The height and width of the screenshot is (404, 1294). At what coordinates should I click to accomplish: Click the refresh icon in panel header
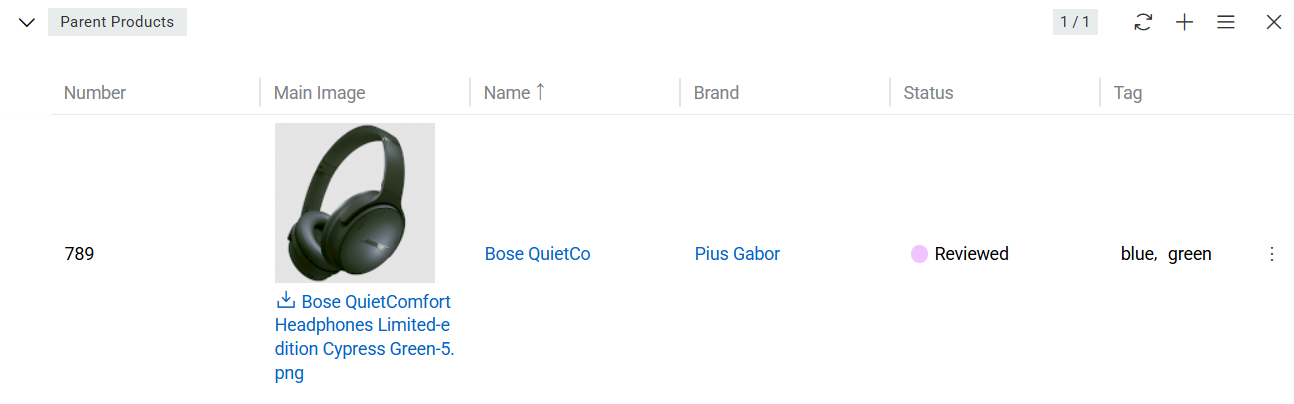point(1143,22)
